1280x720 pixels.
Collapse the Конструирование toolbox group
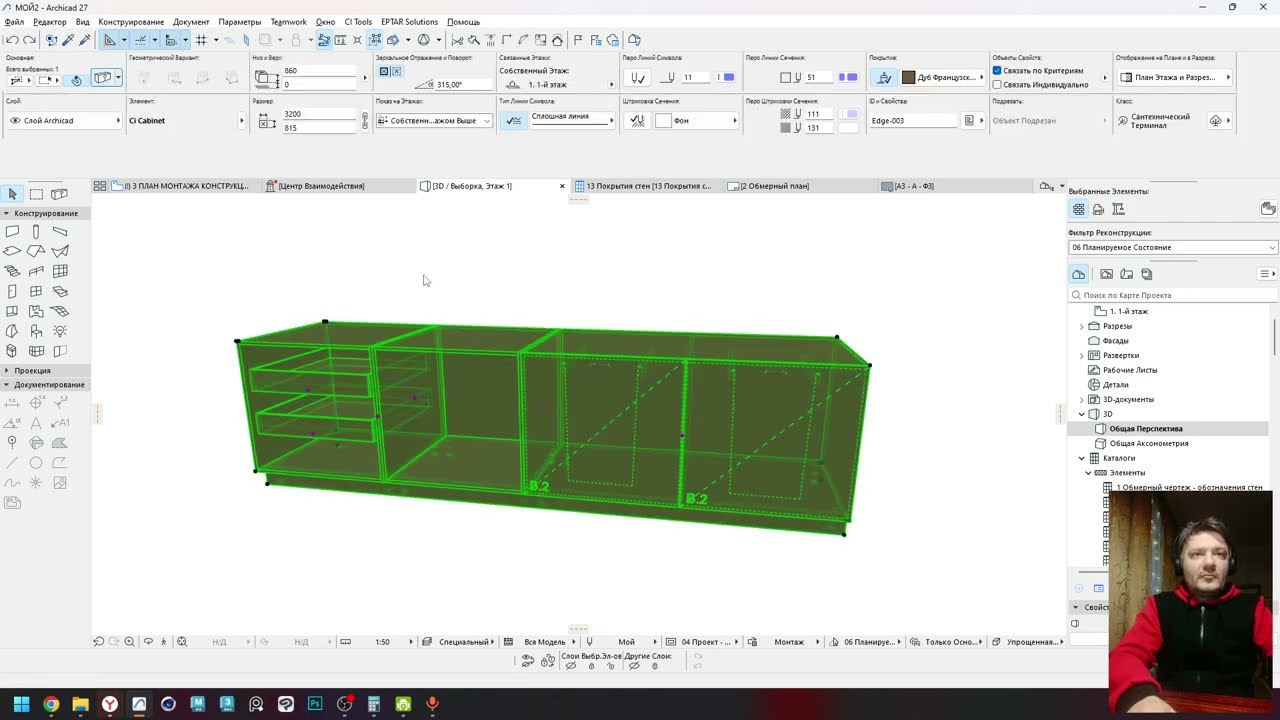(x=7, y=213)
